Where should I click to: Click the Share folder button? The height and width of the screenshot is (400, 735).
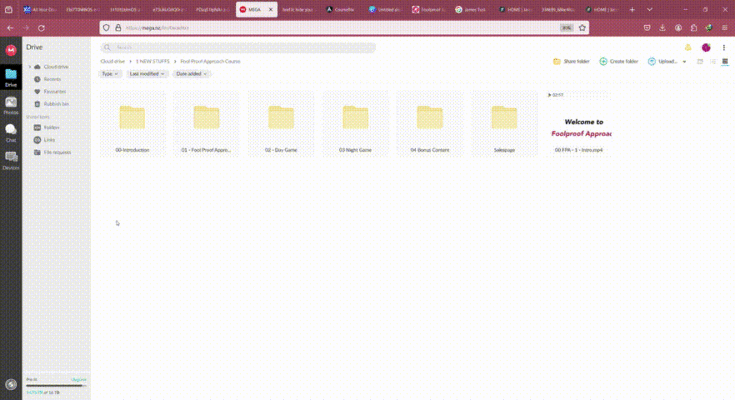[571, 62]
